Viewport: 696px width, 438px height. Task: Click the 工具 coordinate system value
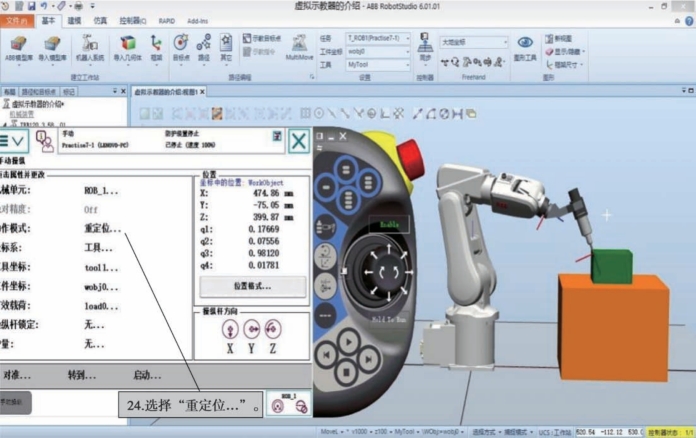pos(98,248)
